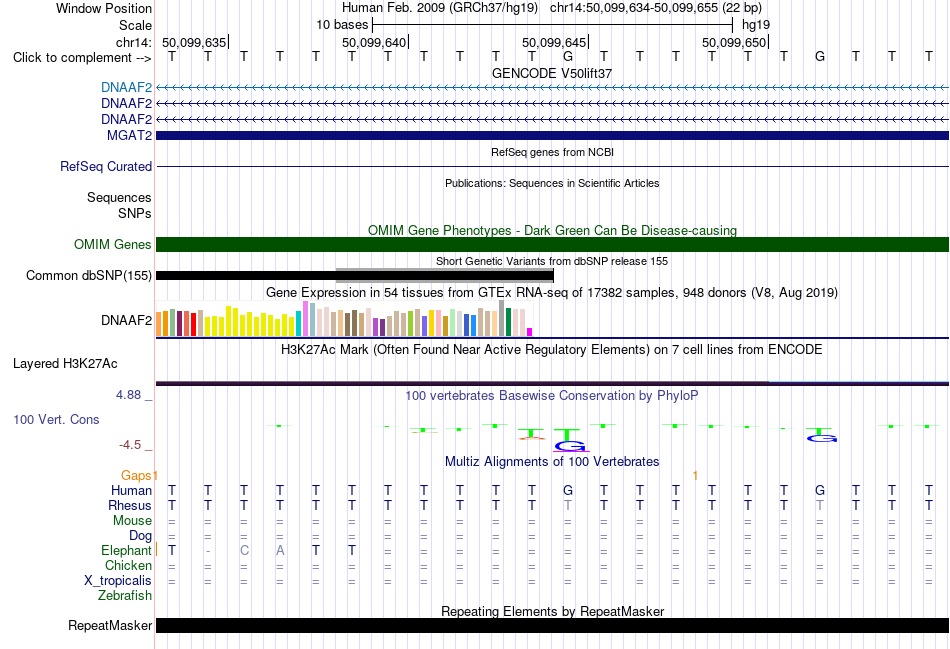Click the dark blue MGAT2 exon bar
Image resolution: width=950 pixels, height=649 pixels.
click(x=552, y=136)
